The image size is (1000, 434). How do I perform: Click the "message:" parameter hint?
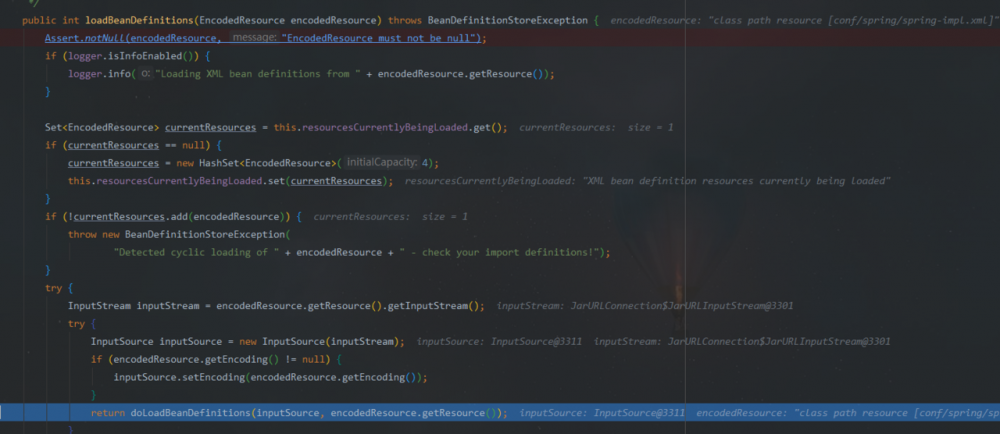point(254,38)
